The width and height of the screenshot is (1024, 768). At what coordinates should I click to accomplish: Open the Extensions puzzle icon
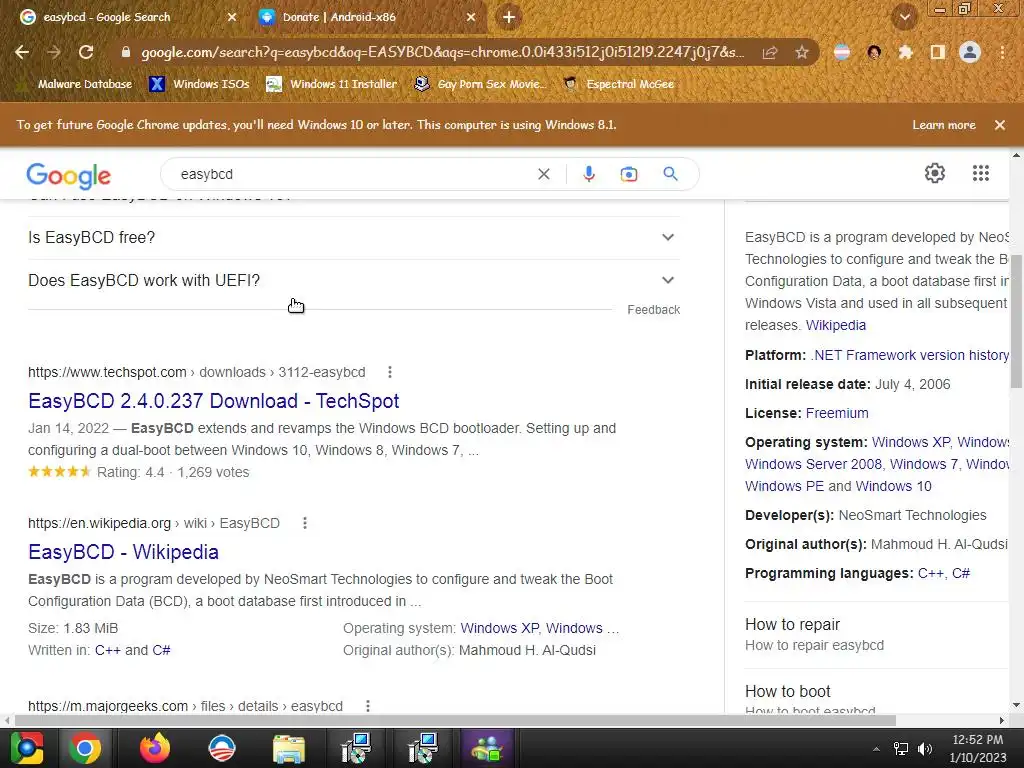pyautogui.click(x=906, y=52)
